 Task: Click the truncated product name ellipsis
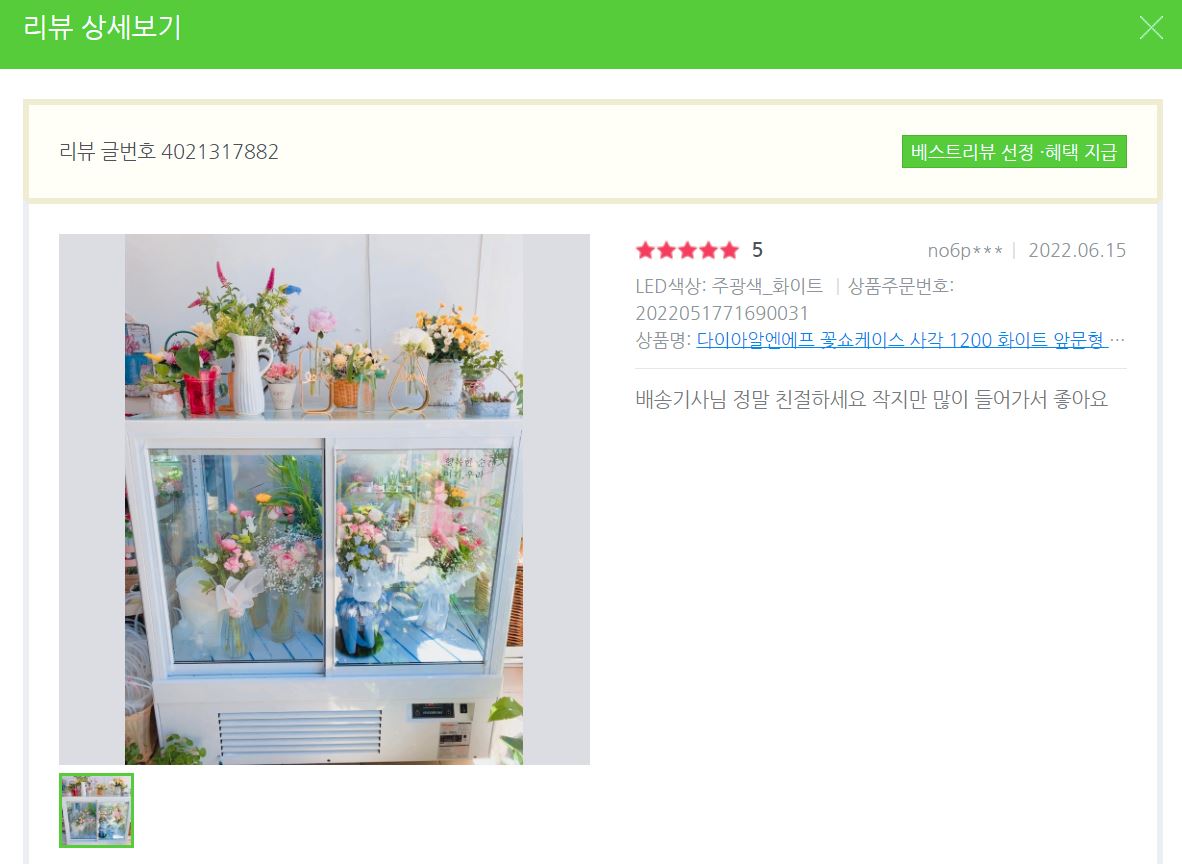[x=1118, y=340]
